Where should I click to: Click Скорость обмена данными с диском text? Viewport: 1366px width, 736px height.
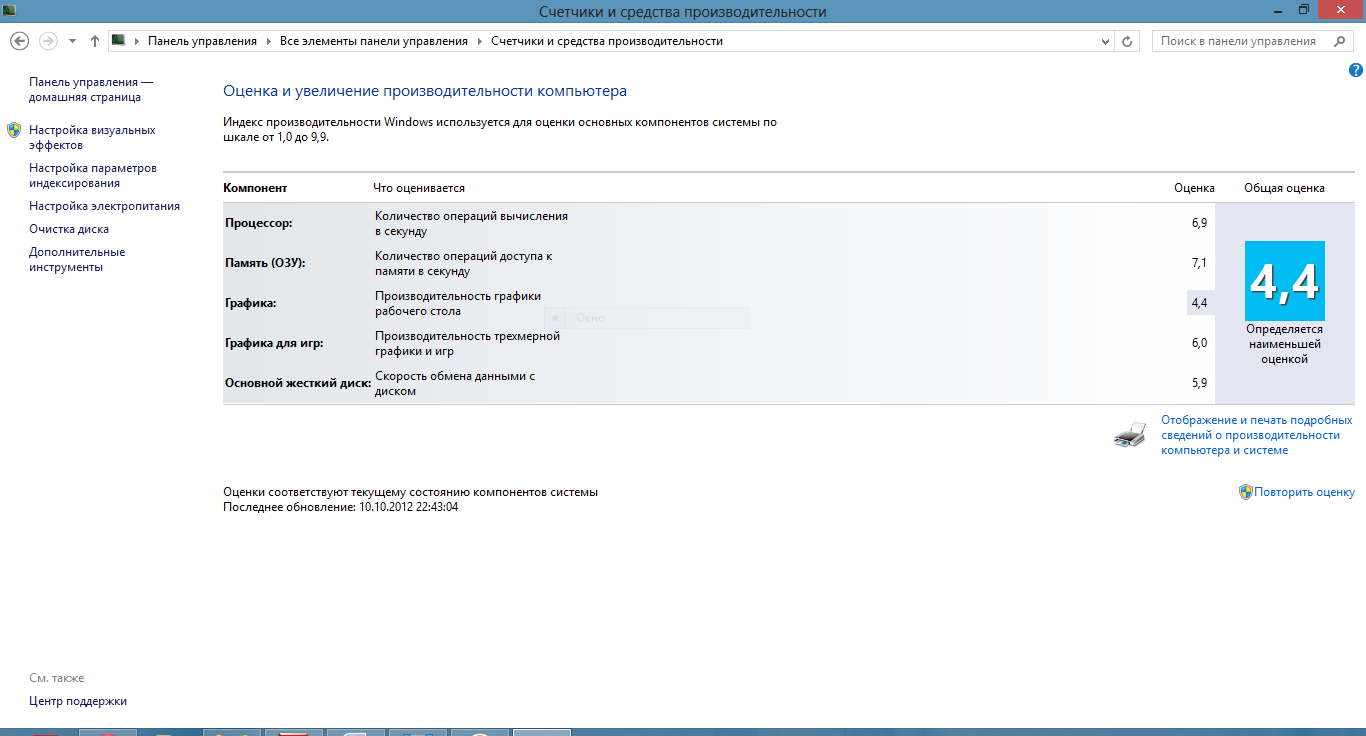(x=455, y=383)
